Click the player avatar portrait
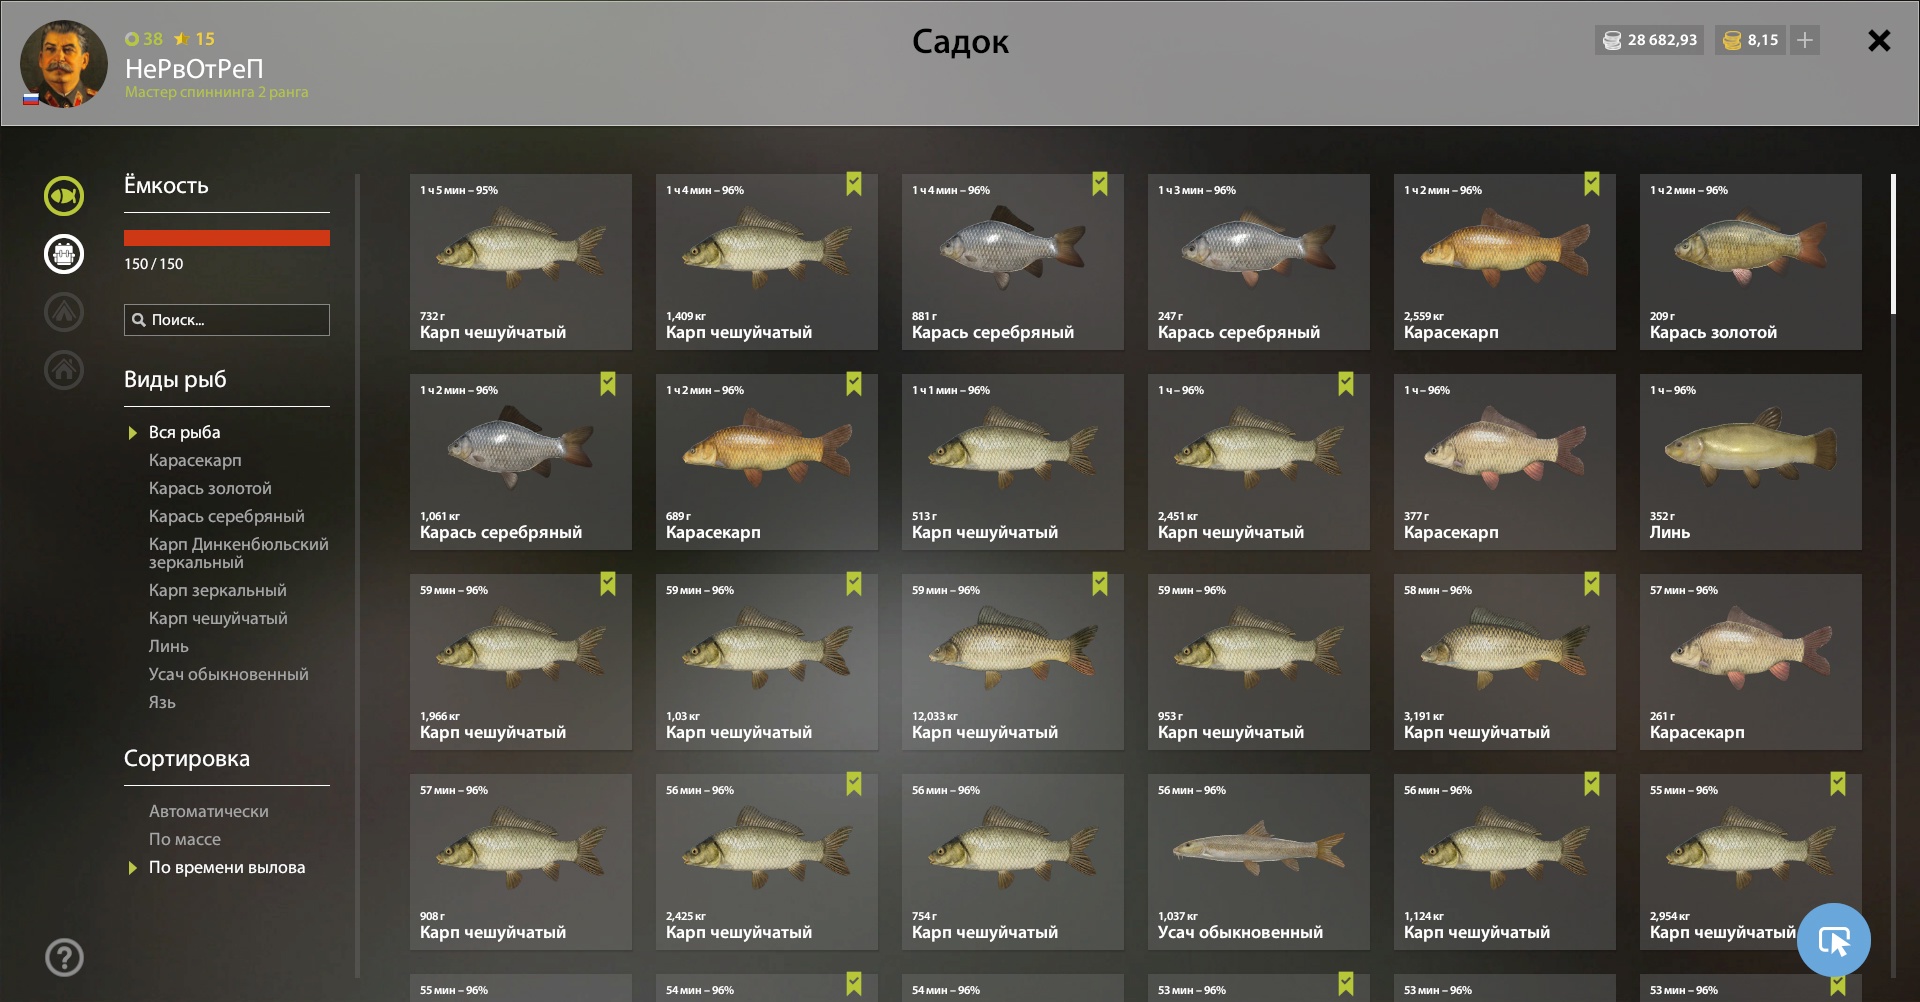The width and height of the screenshot is (1920, 1002). (64, 64)
